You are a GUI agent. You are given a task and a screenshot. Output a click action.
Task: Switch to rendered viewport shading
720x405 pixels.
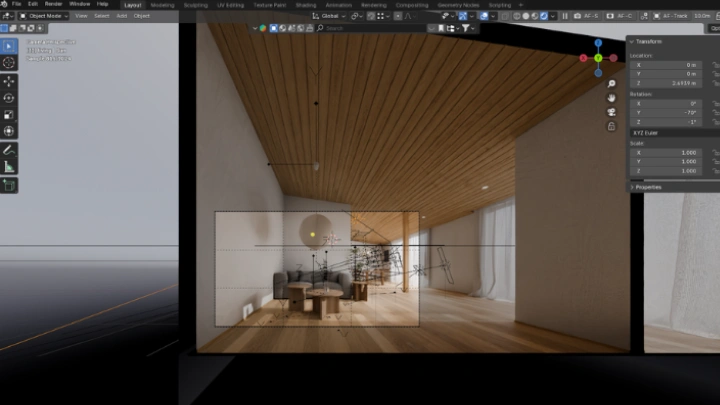tap(544, 16)
